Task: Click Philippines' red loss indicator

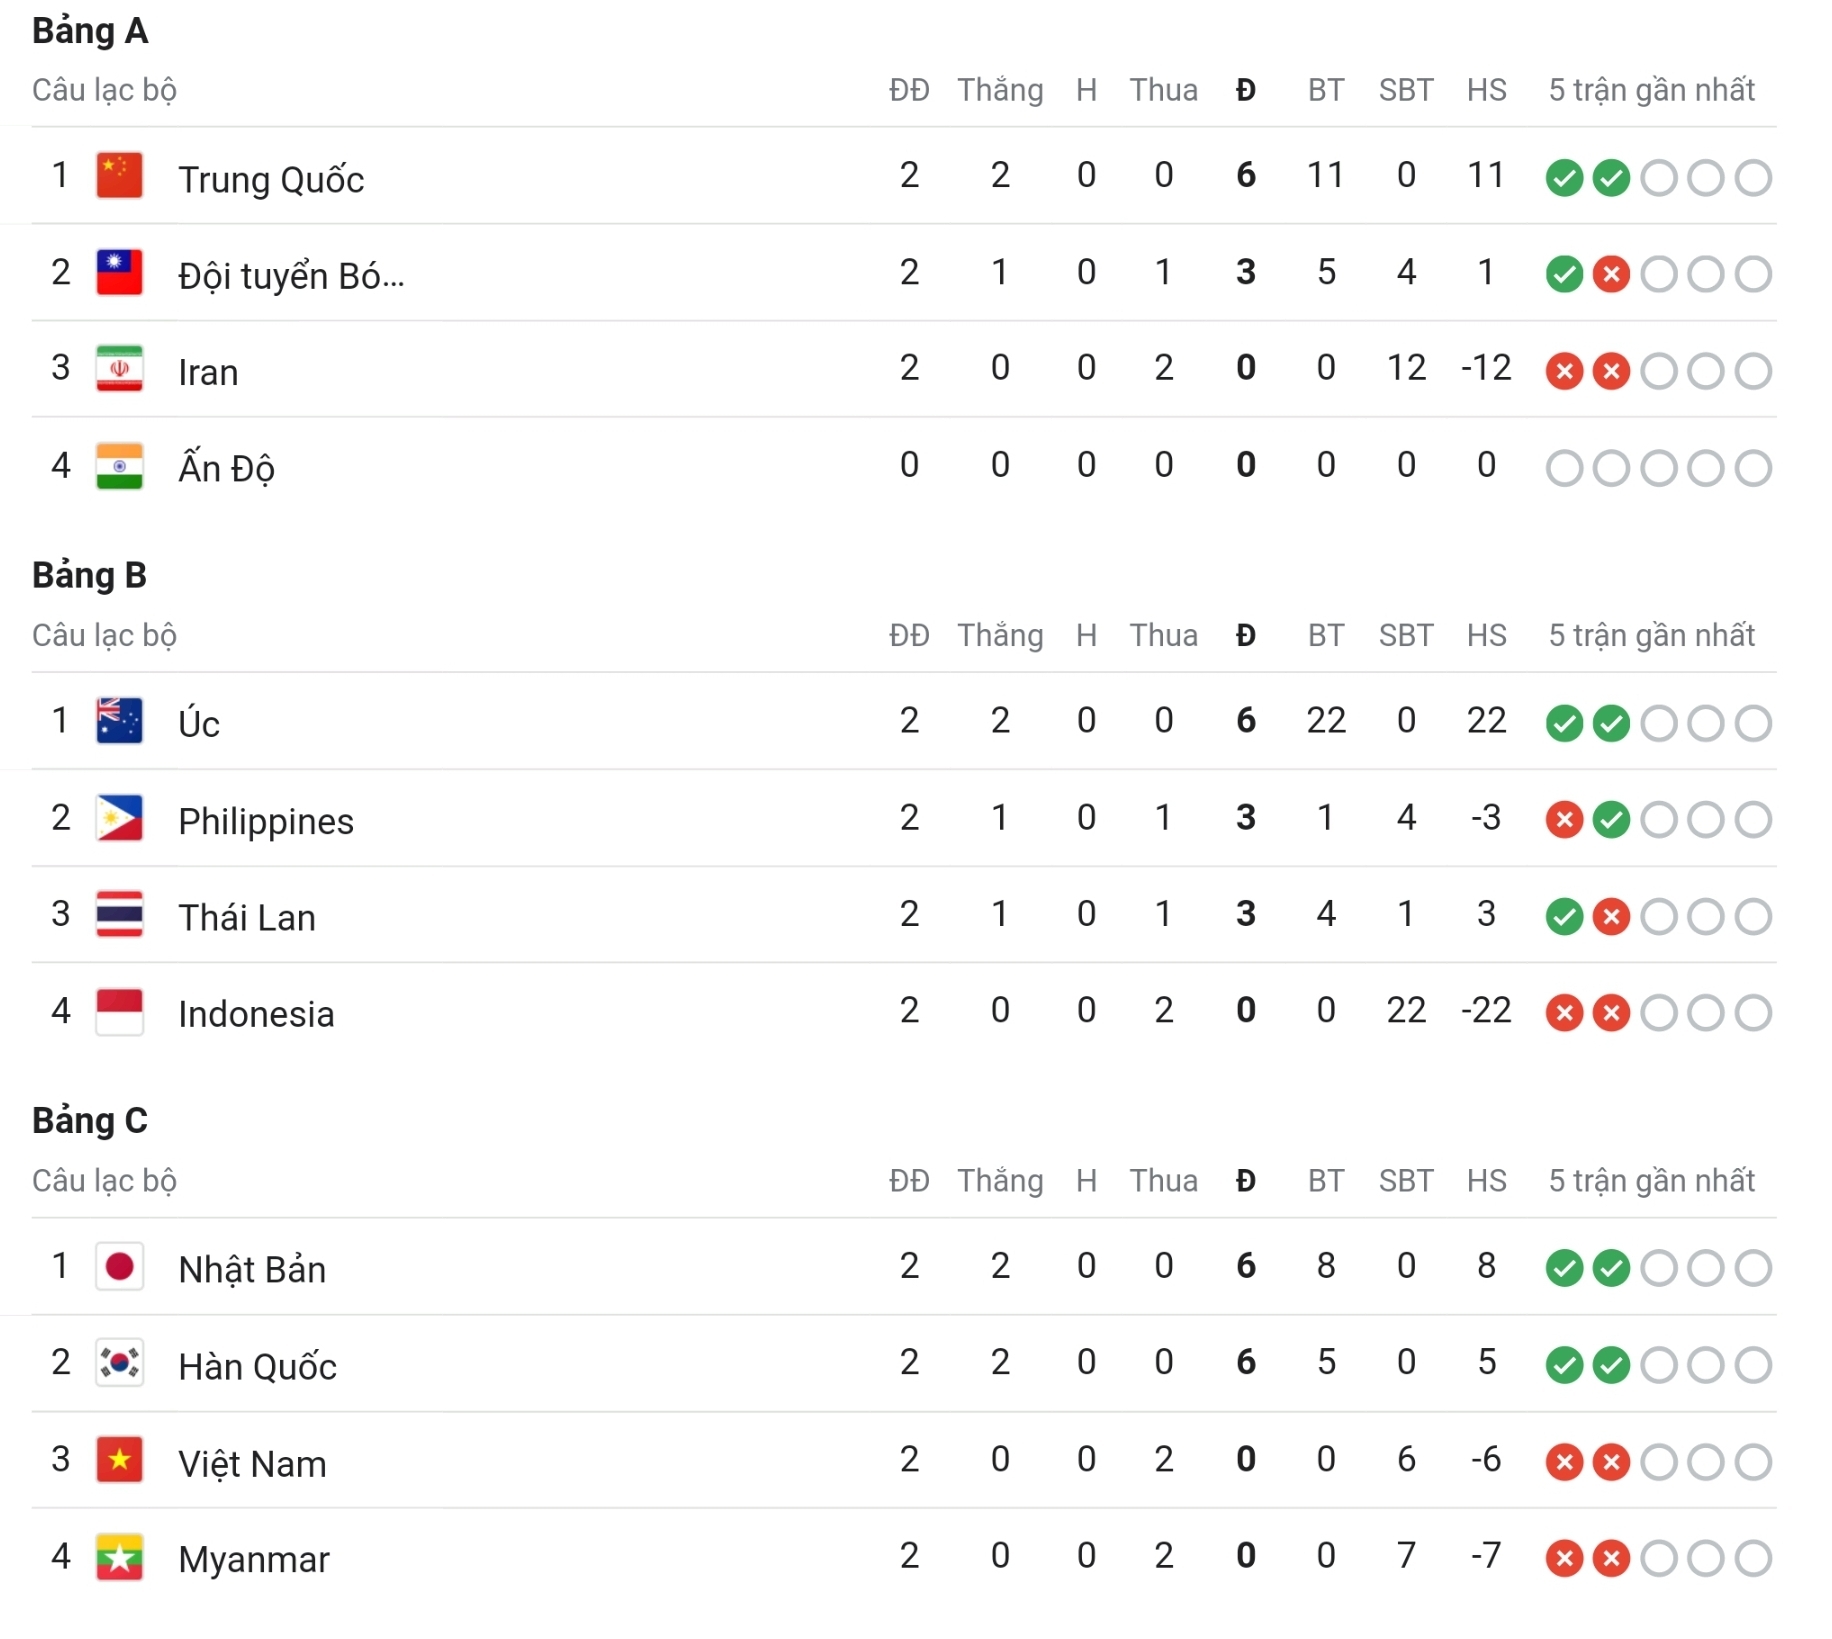Action: [x=1564, y=820]
